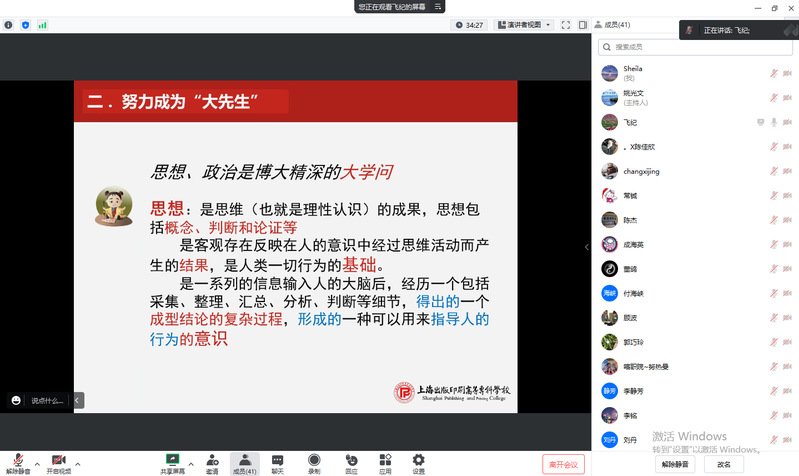The height and width of the screenshot is (476, 799).
Task: Open meeting Settings (设置) gear icon
Action: [x=419, y=461]
